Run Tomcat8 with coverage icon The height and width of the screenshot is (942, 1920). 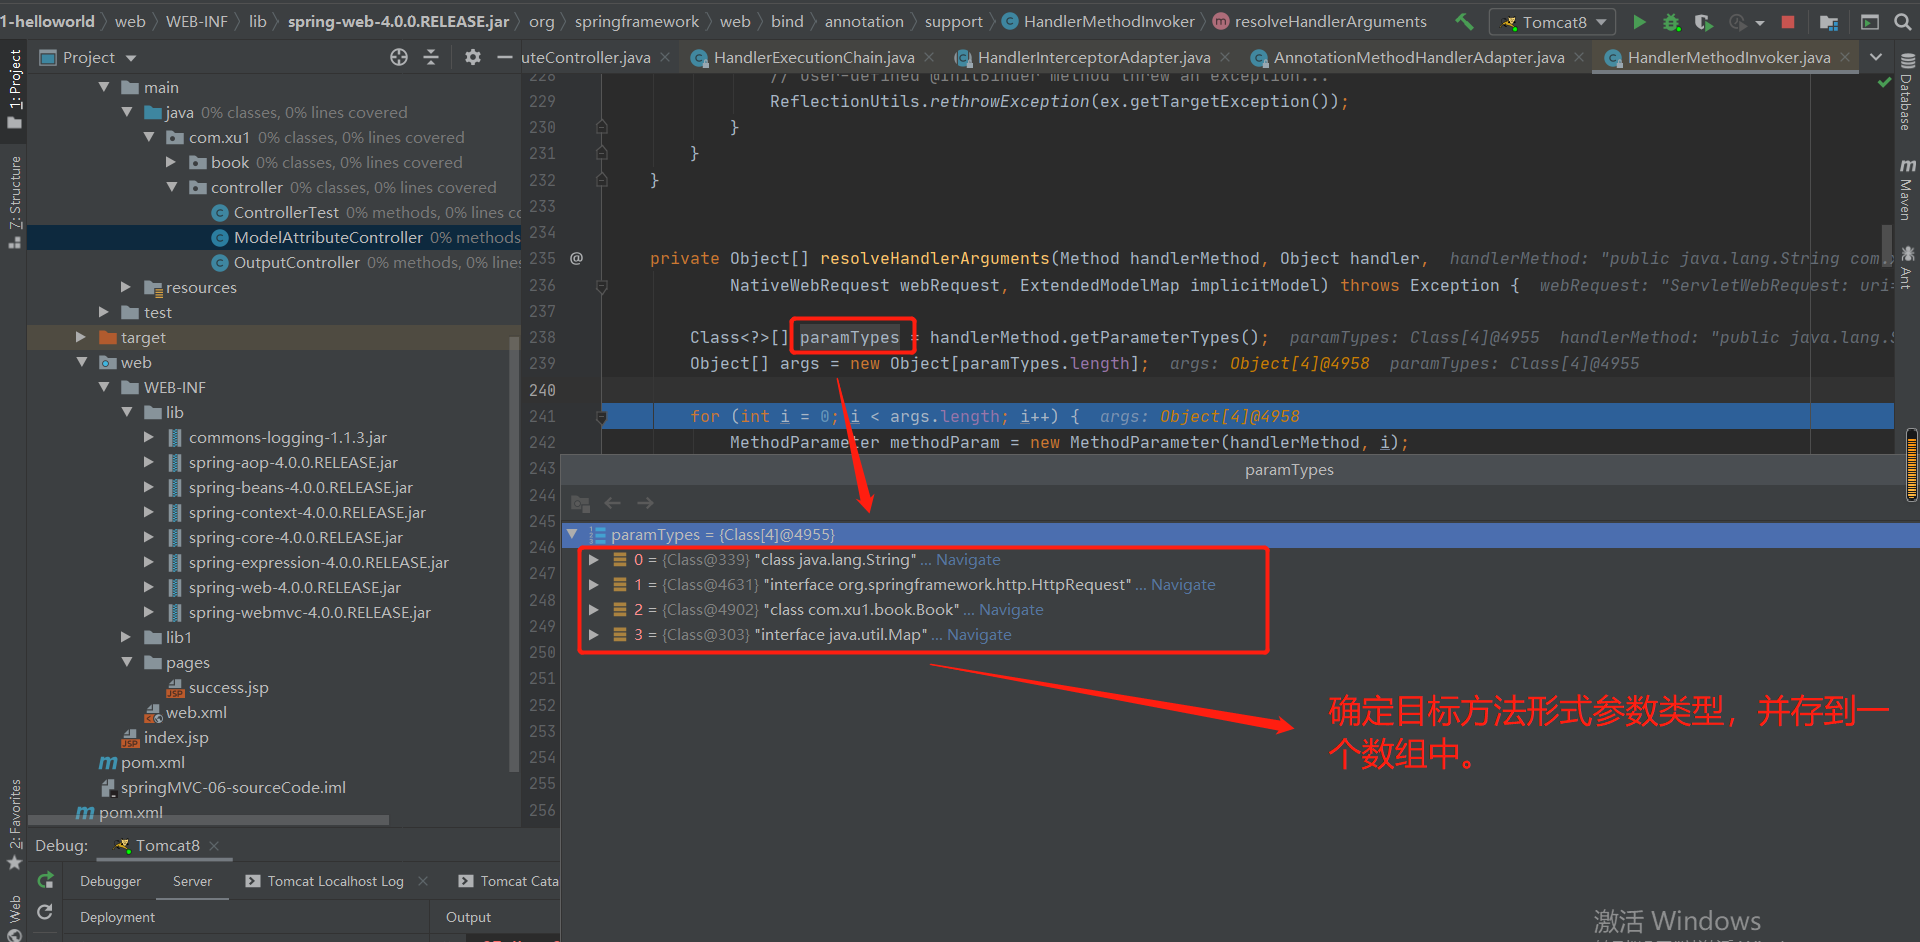(x=1703, y=21)
